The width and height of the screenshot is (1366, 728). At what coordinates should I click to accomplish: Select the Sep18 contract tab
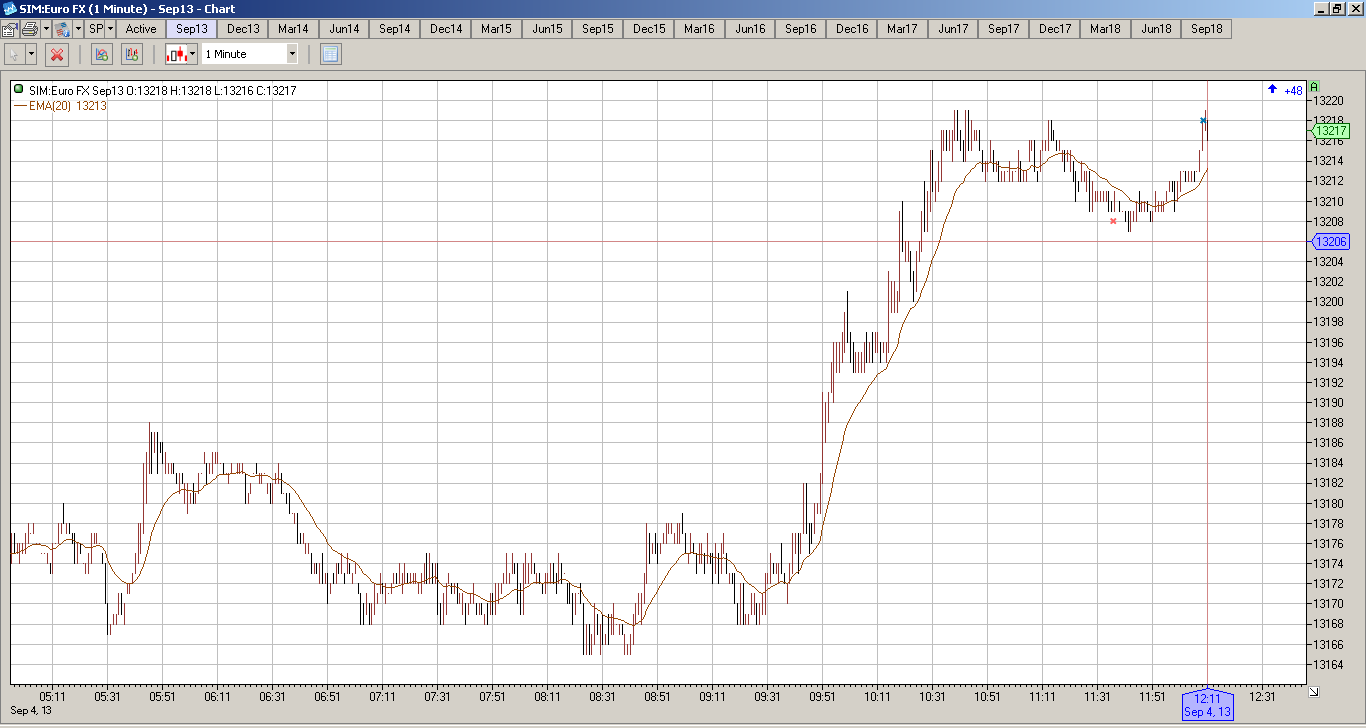pos(1207,29)
